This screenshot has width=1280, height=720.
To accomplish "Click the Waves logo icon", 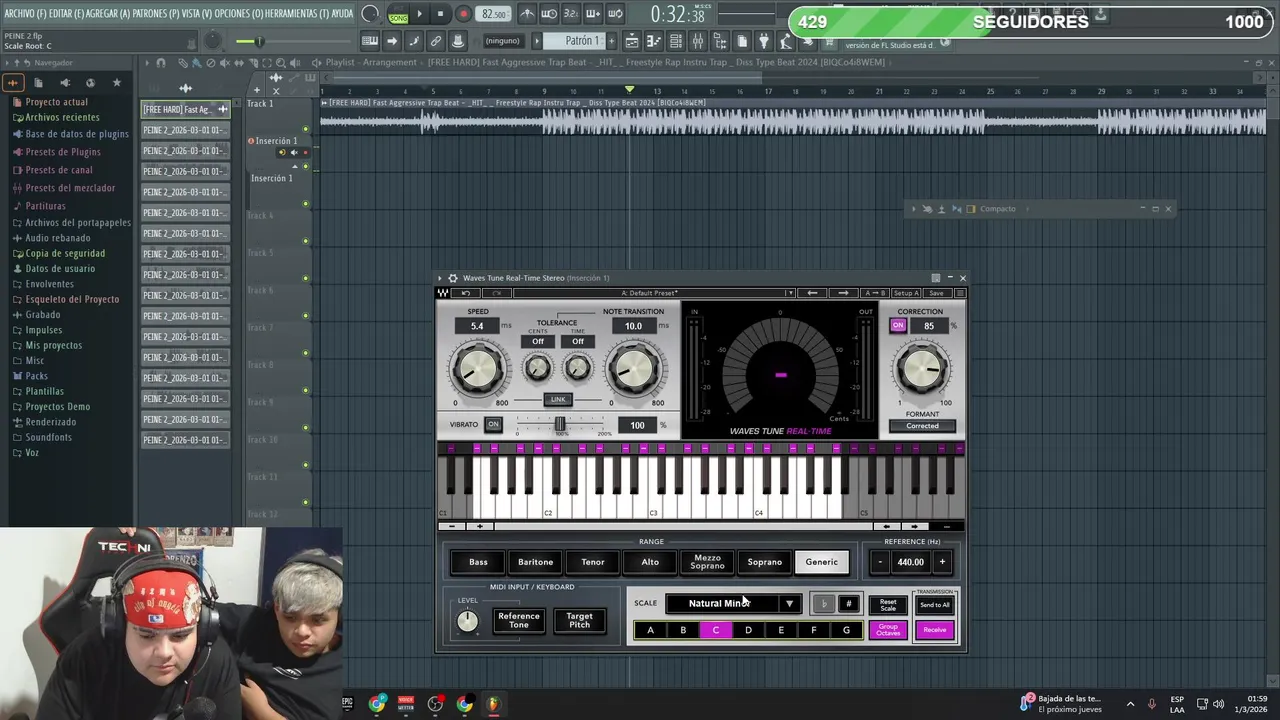I will pos(443,293).
